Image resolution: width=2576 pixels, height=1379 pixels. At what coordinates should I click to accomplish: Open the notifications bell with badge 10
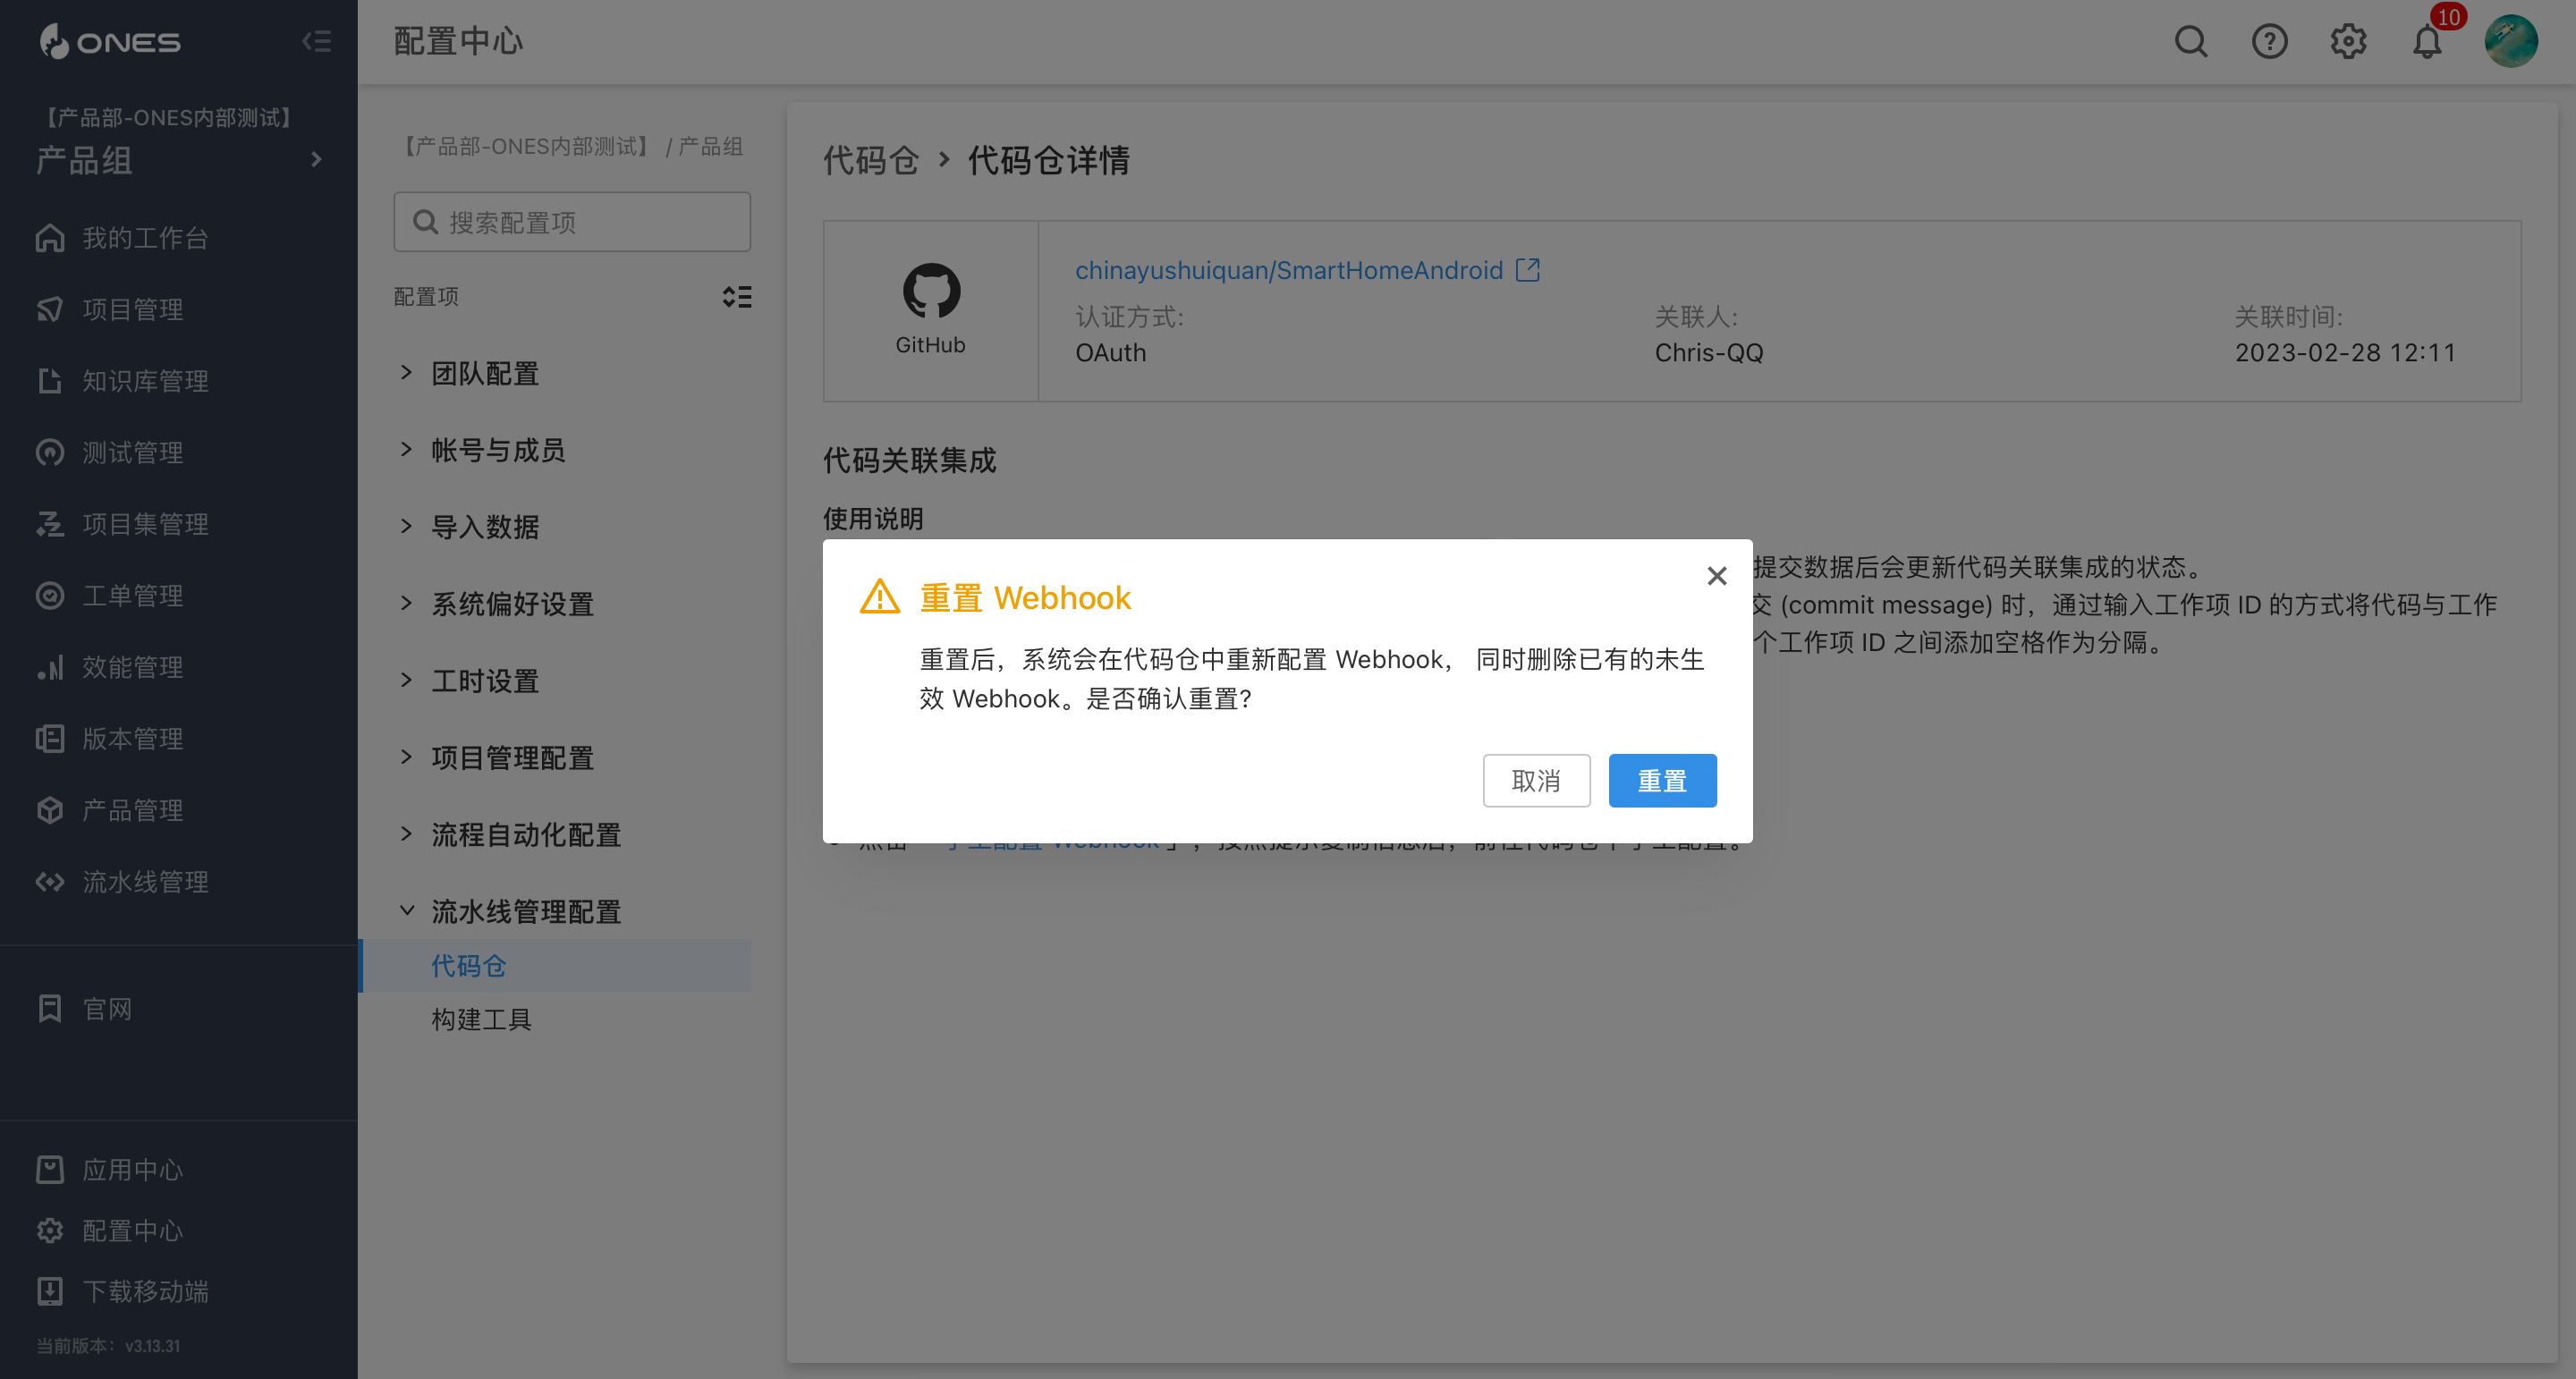[x=2428, y=41]
